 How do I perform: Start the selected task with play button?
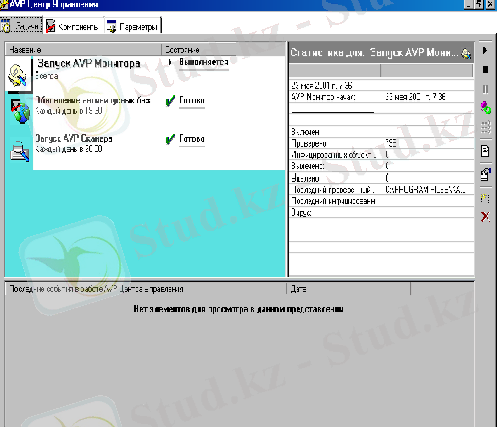click(x=485, y=50)
